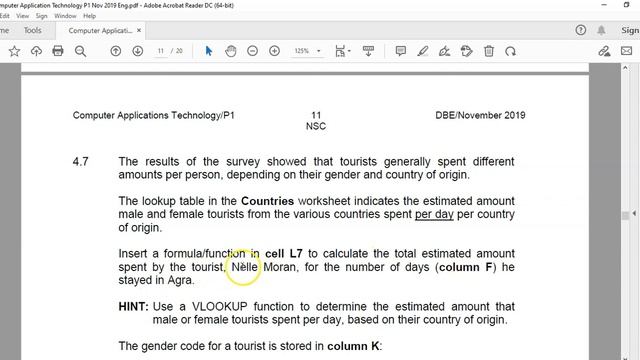Add a sticky note comment
The image size is (640, 360).
[400, 51]
